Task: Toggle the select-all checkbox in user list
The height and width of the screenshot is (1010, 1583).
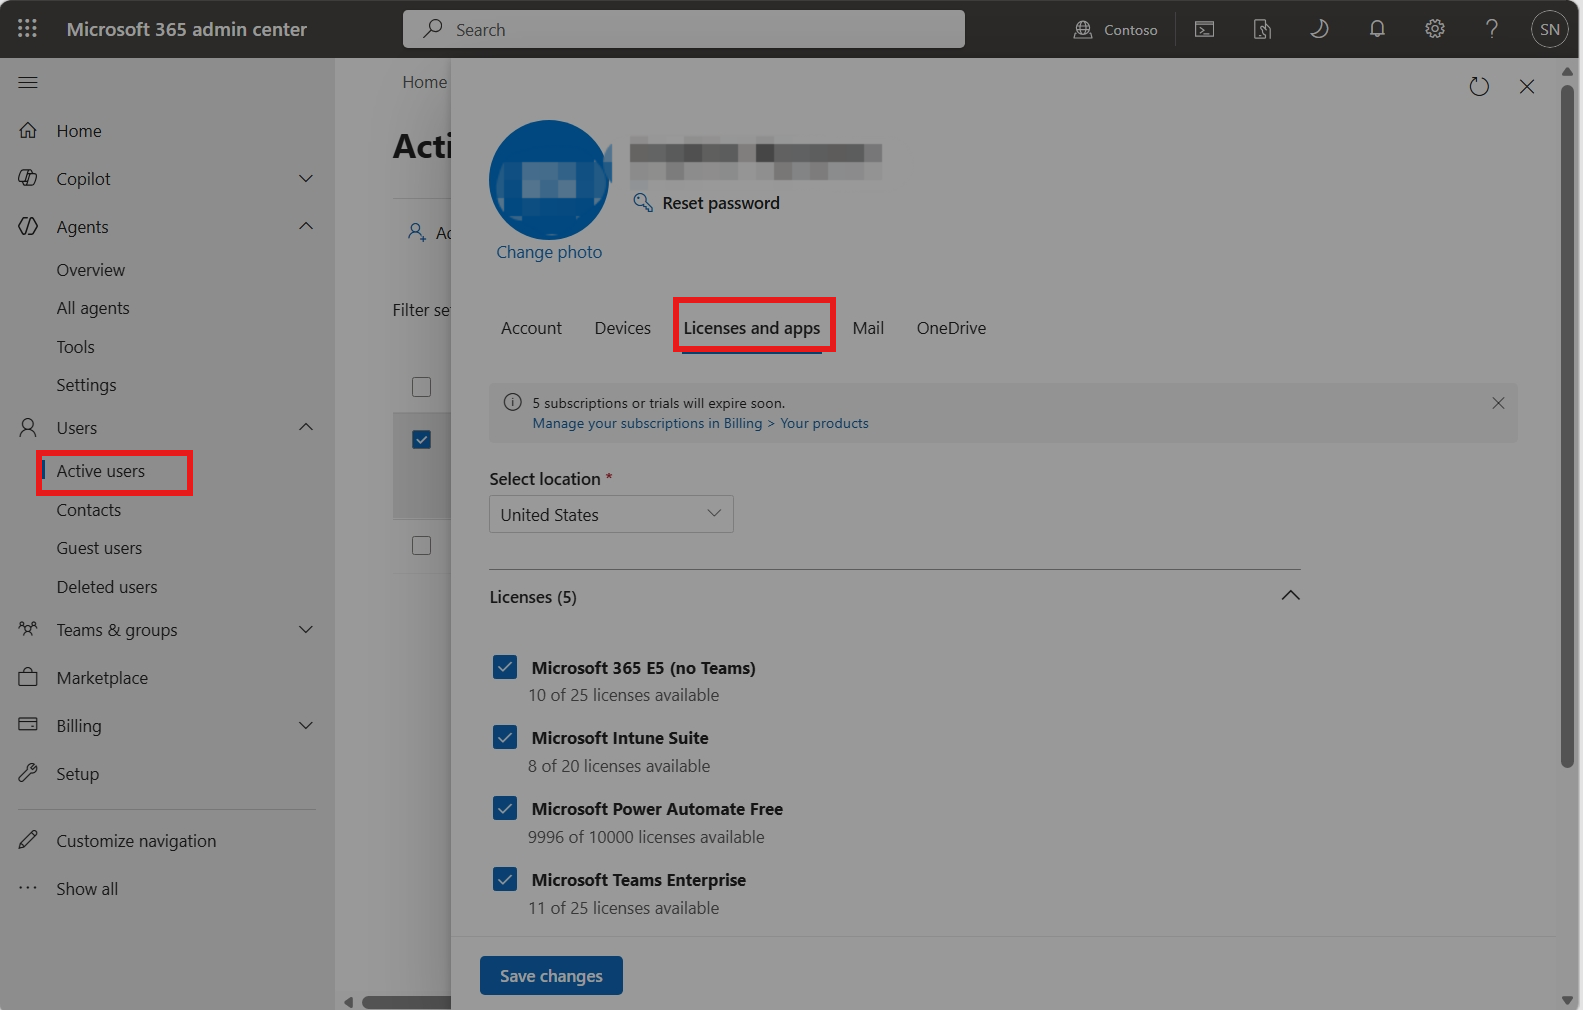Action: 422,387
